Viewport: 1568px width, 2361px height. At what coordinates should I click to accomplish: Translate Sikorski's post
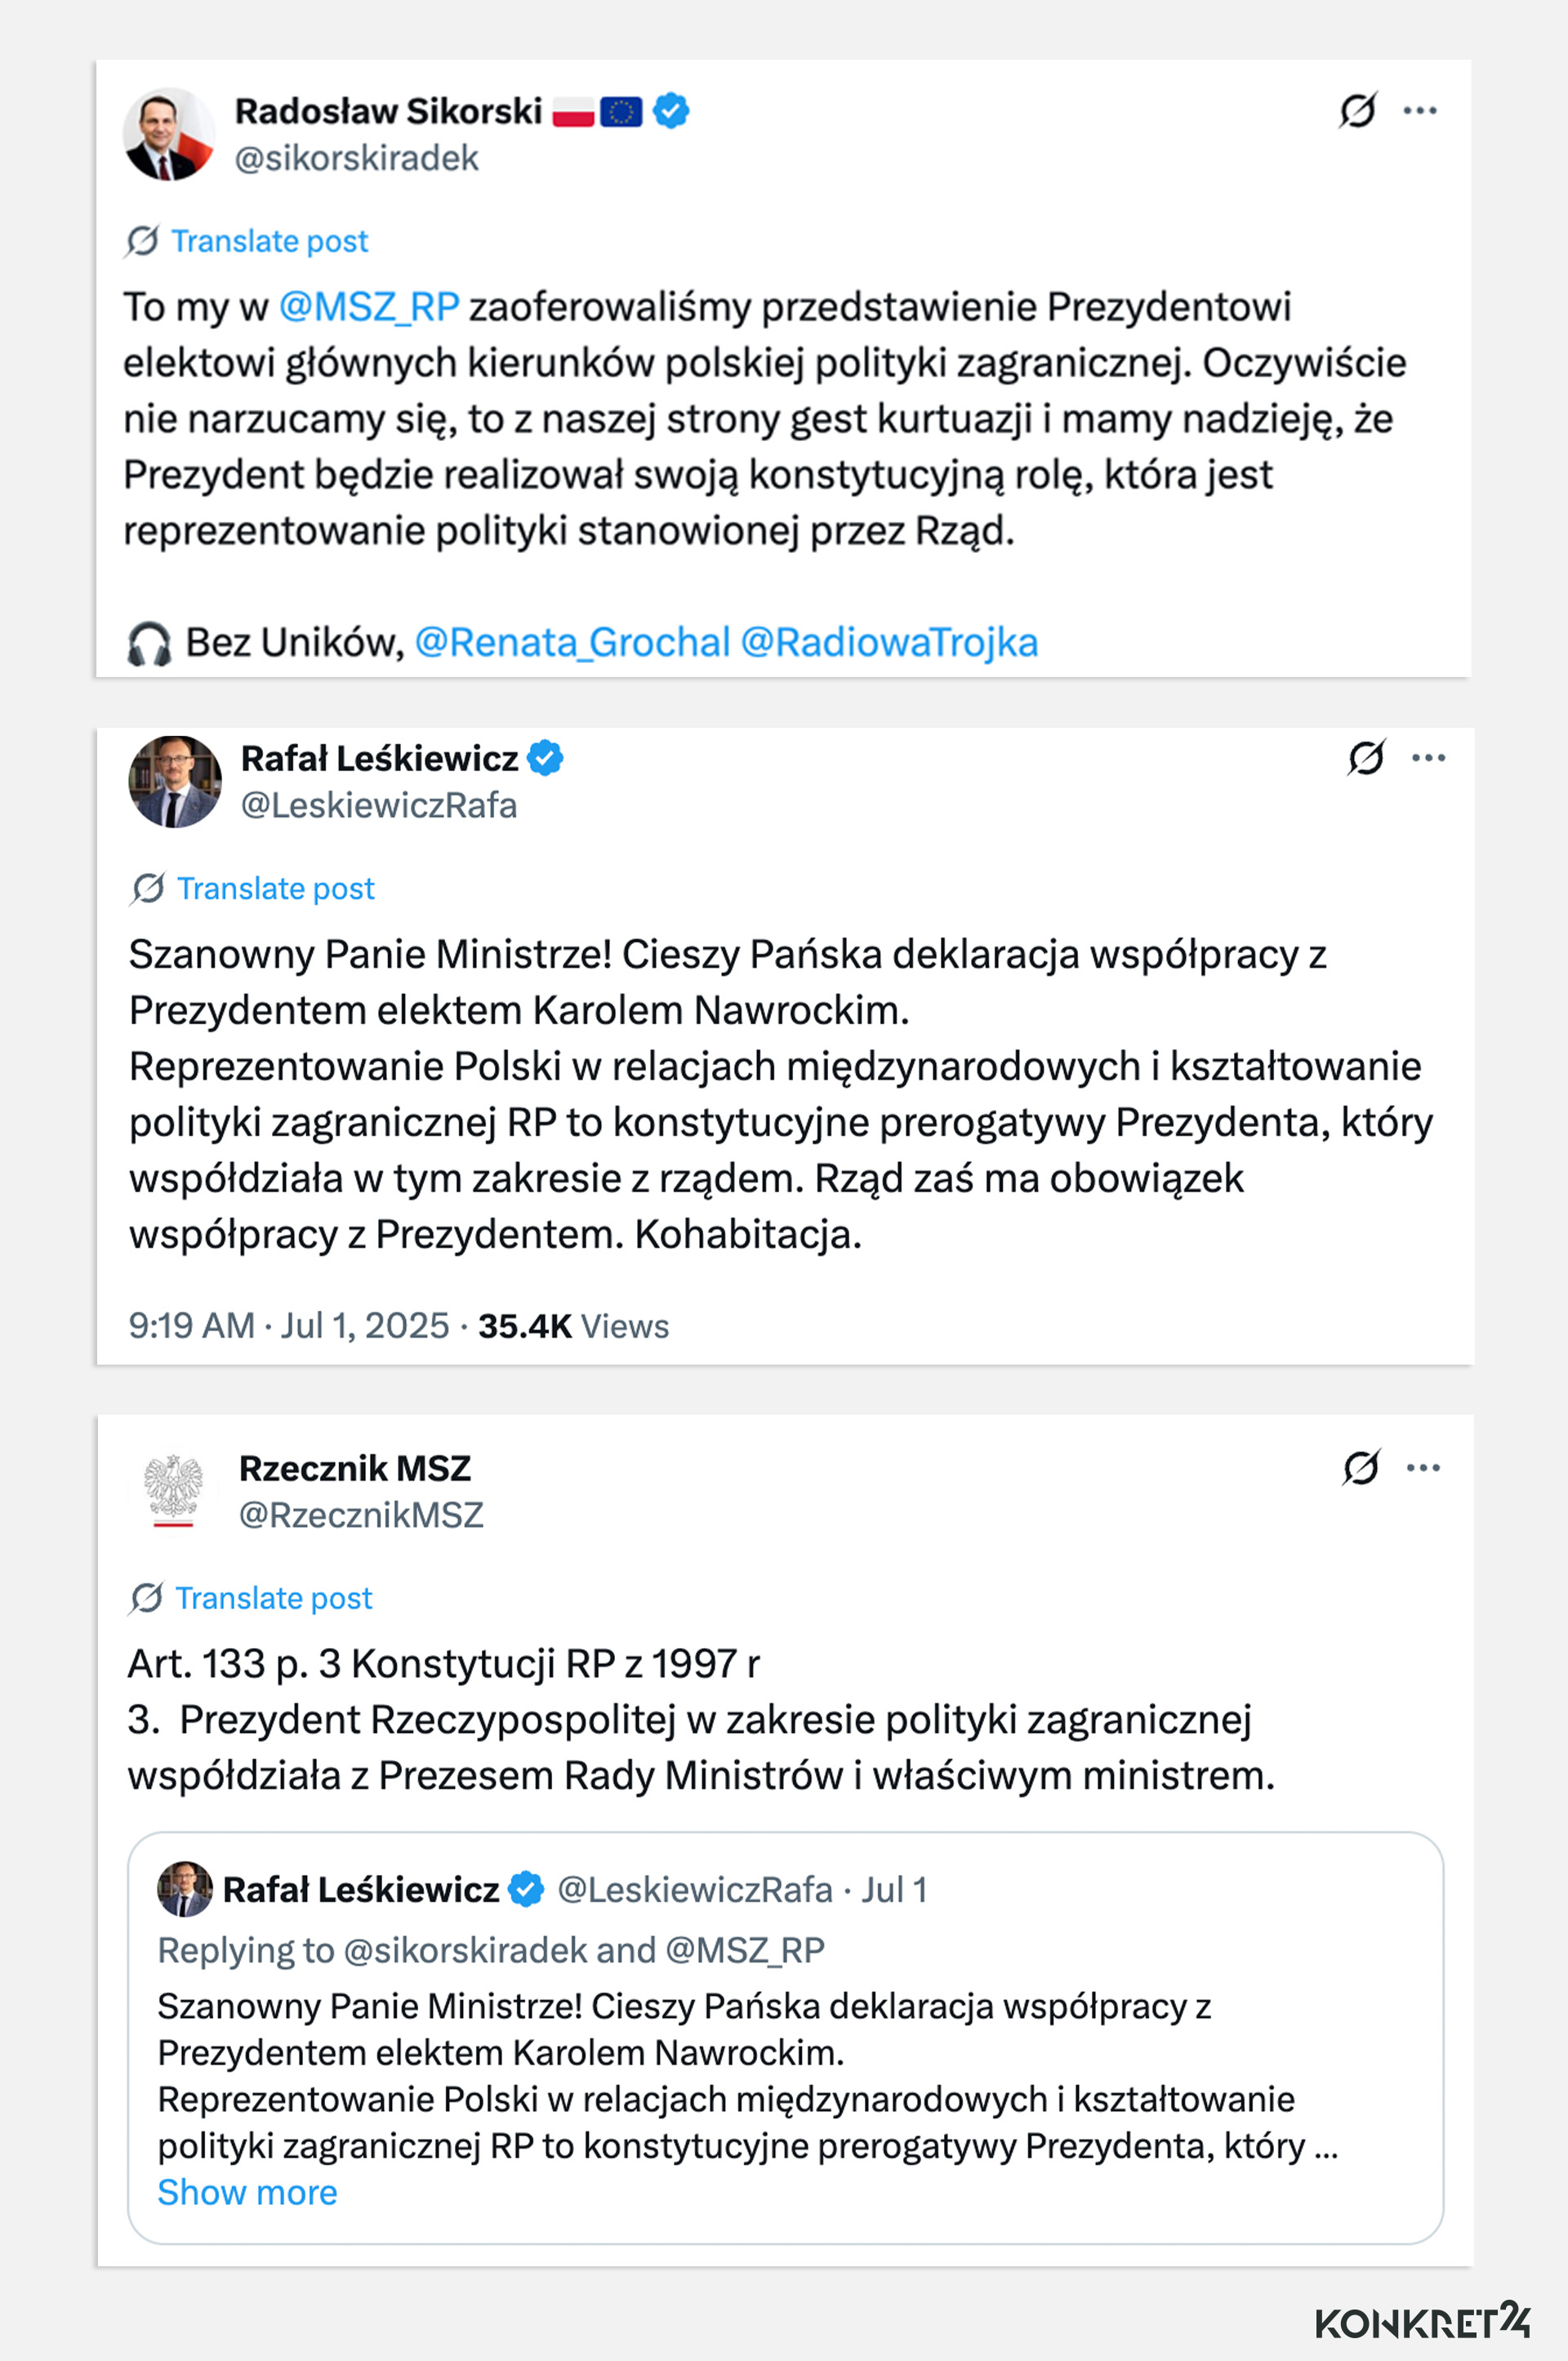click(270, 240)
